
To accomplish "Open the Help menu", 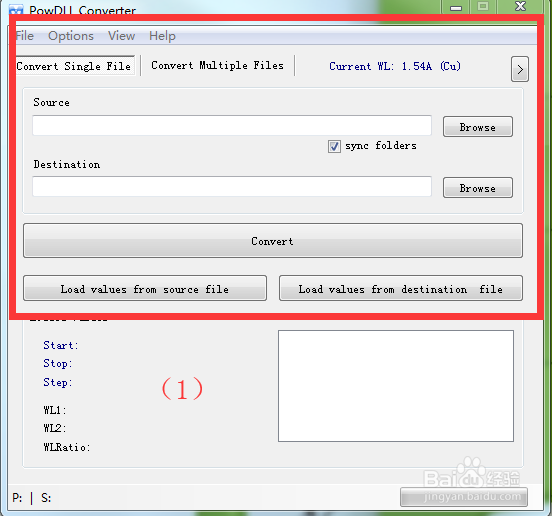I will tap(162, 36).
